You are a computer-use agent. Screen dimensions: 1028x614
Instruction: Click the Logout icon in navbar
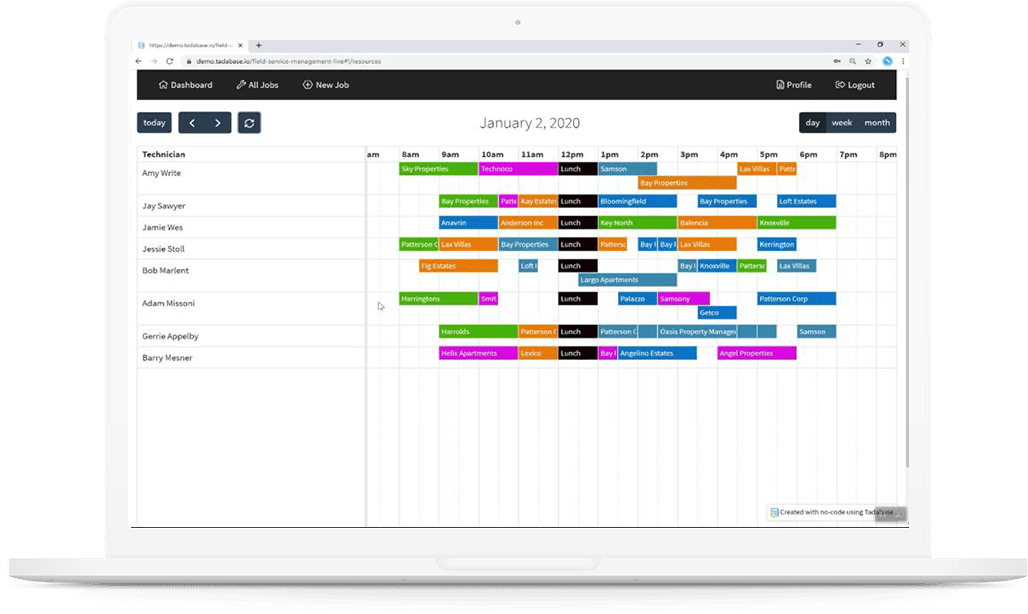click(841, 85)
